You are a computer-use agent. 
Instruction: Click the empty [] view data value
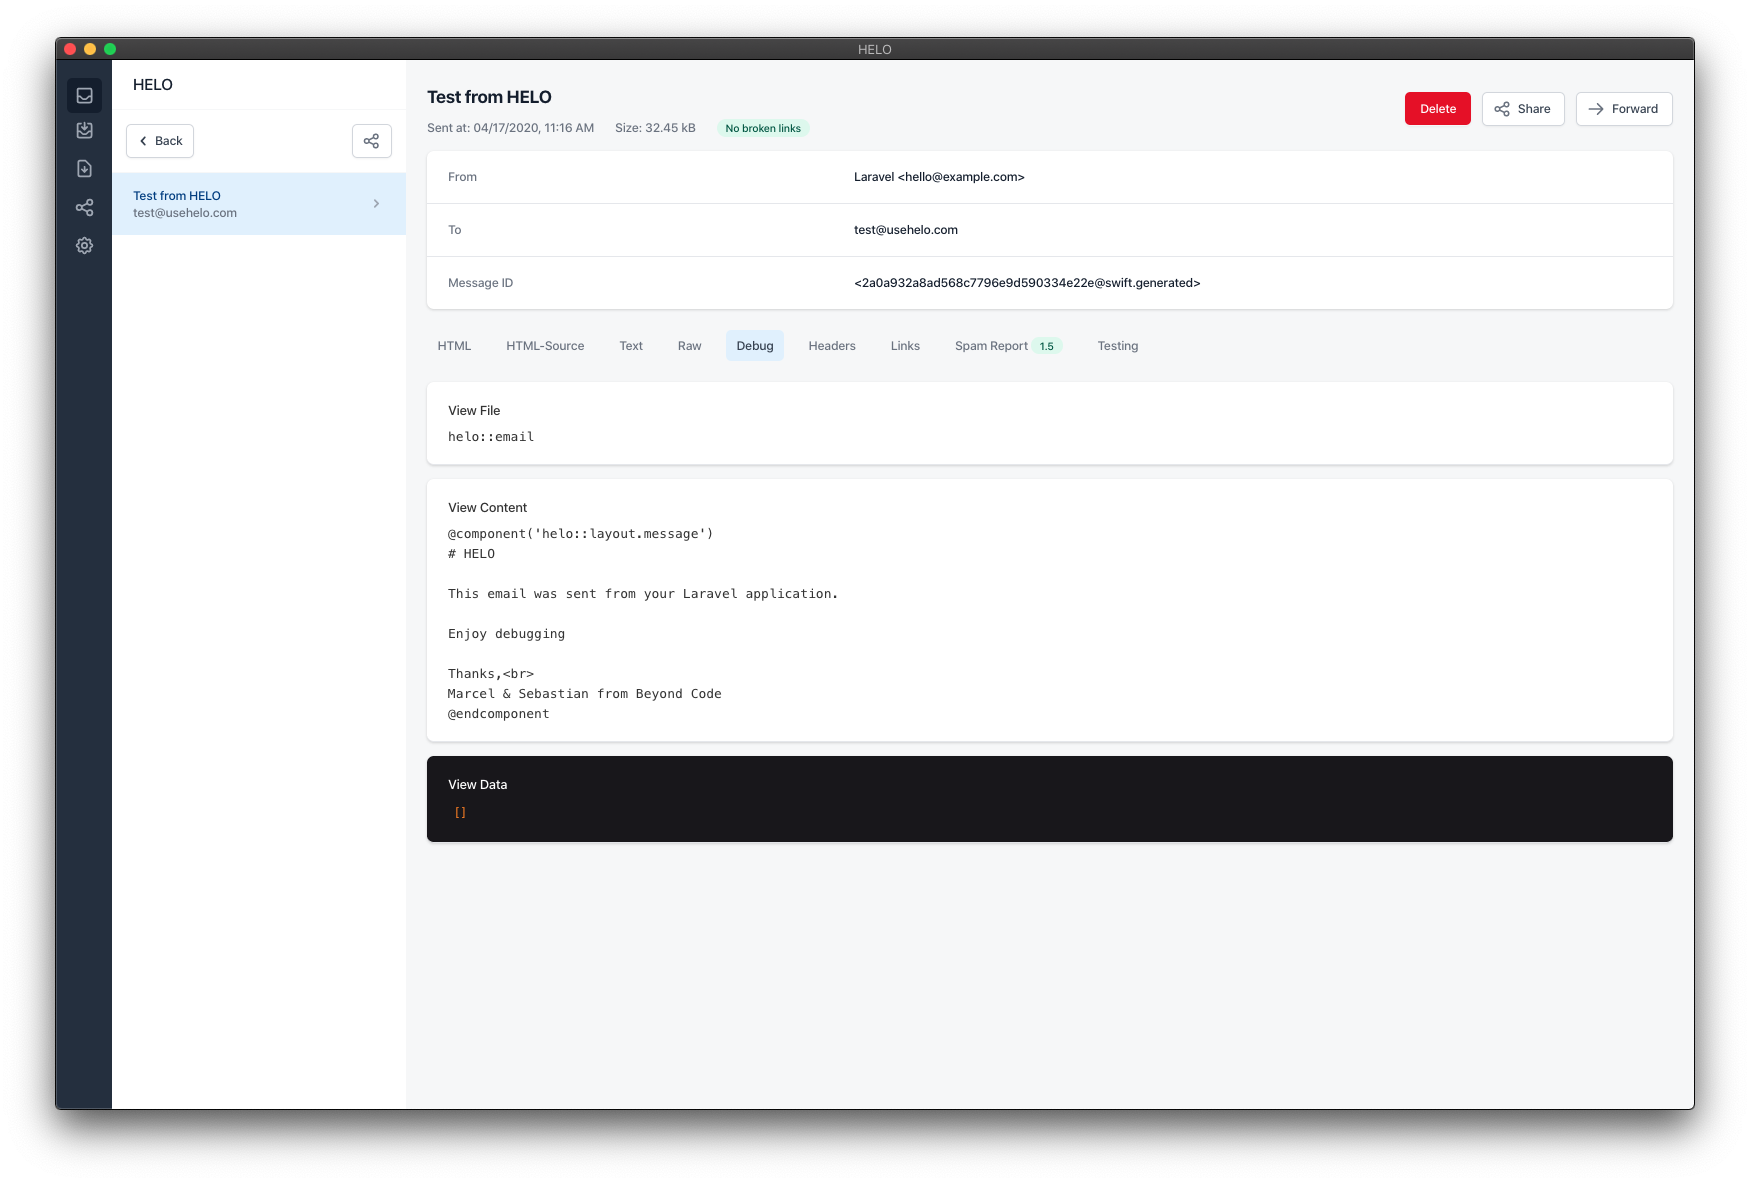tap(460, 812)
